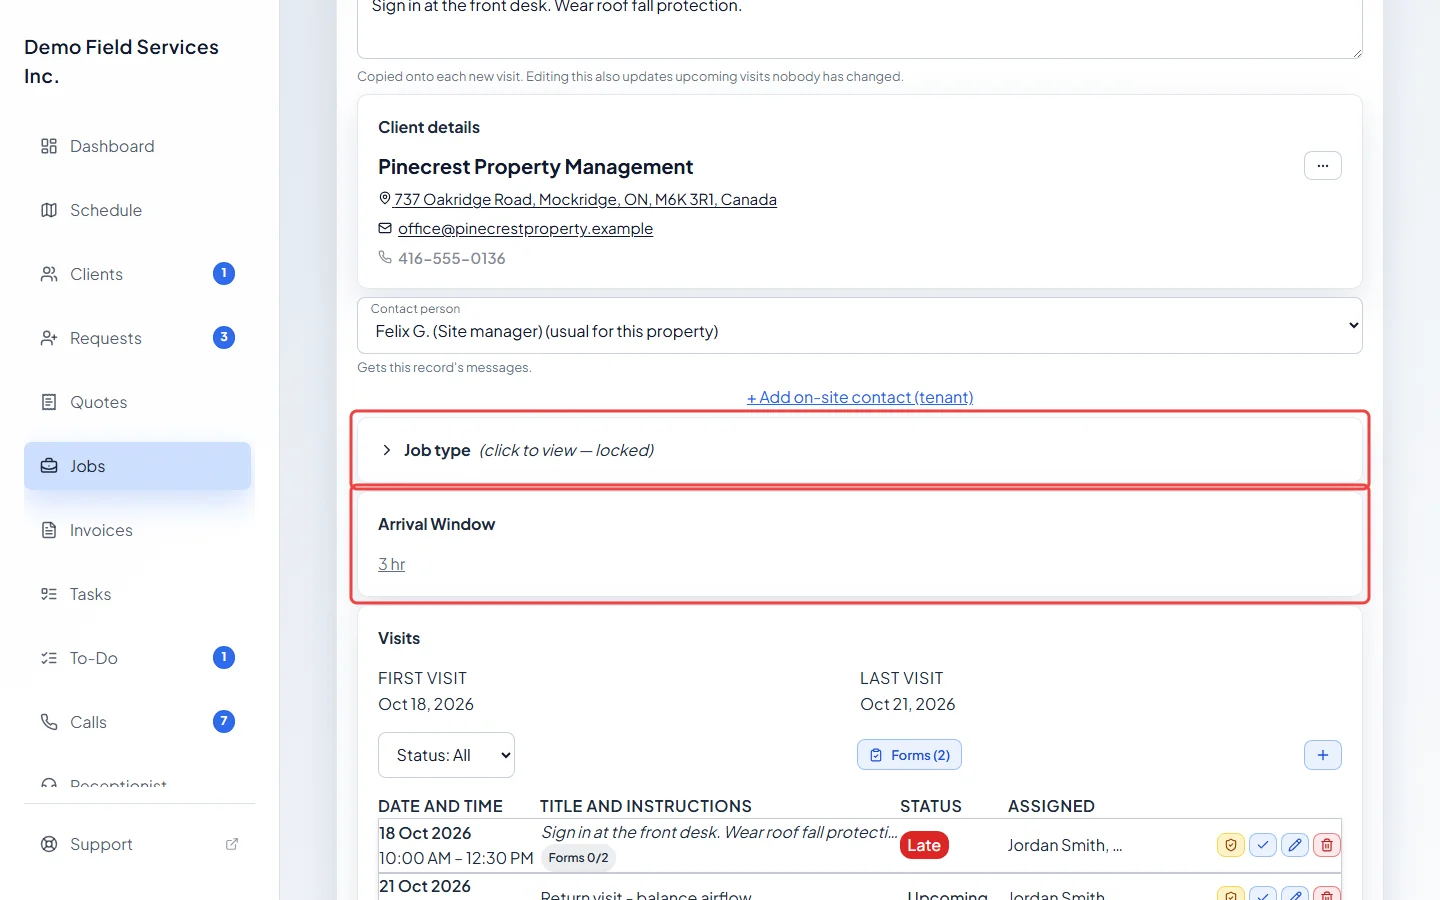This screenshot has width=1440, height=900.
Task: Edit the 18 Oct visit with pencil icon
Action: (1295, 845)
